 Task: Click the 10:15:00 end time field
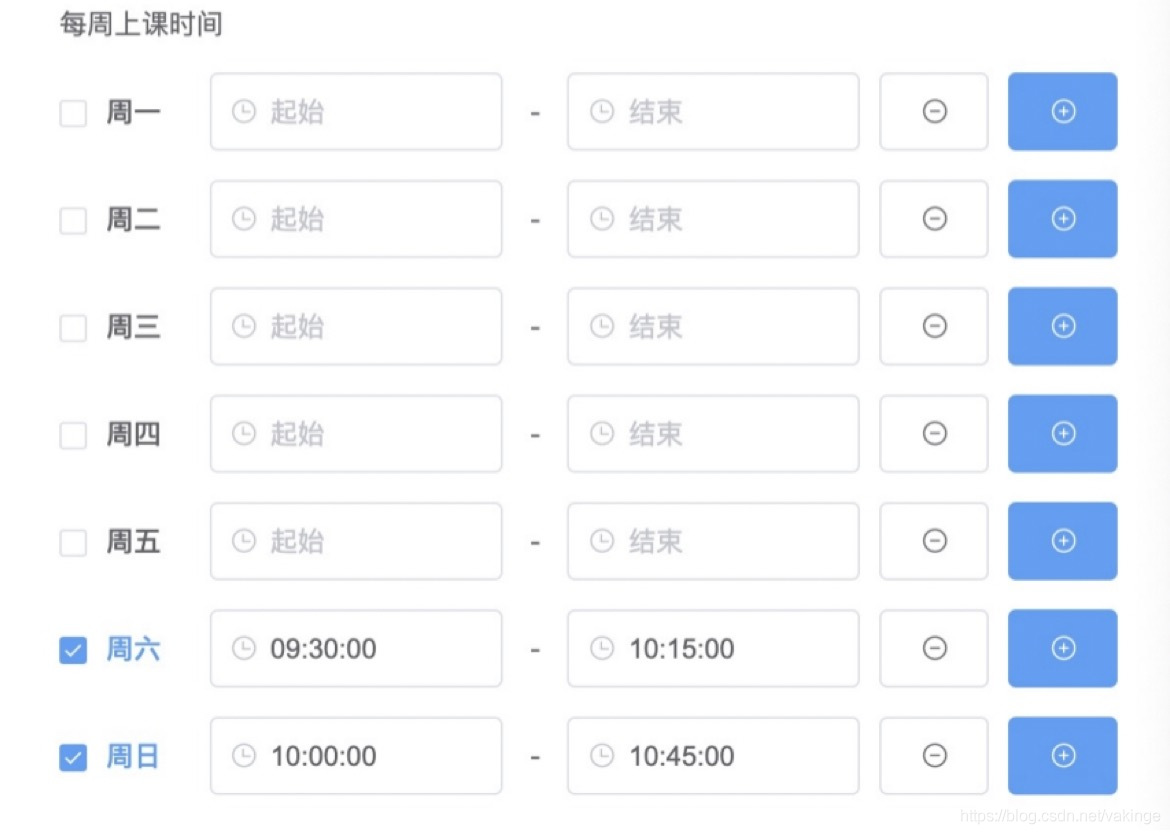(713, 648)
